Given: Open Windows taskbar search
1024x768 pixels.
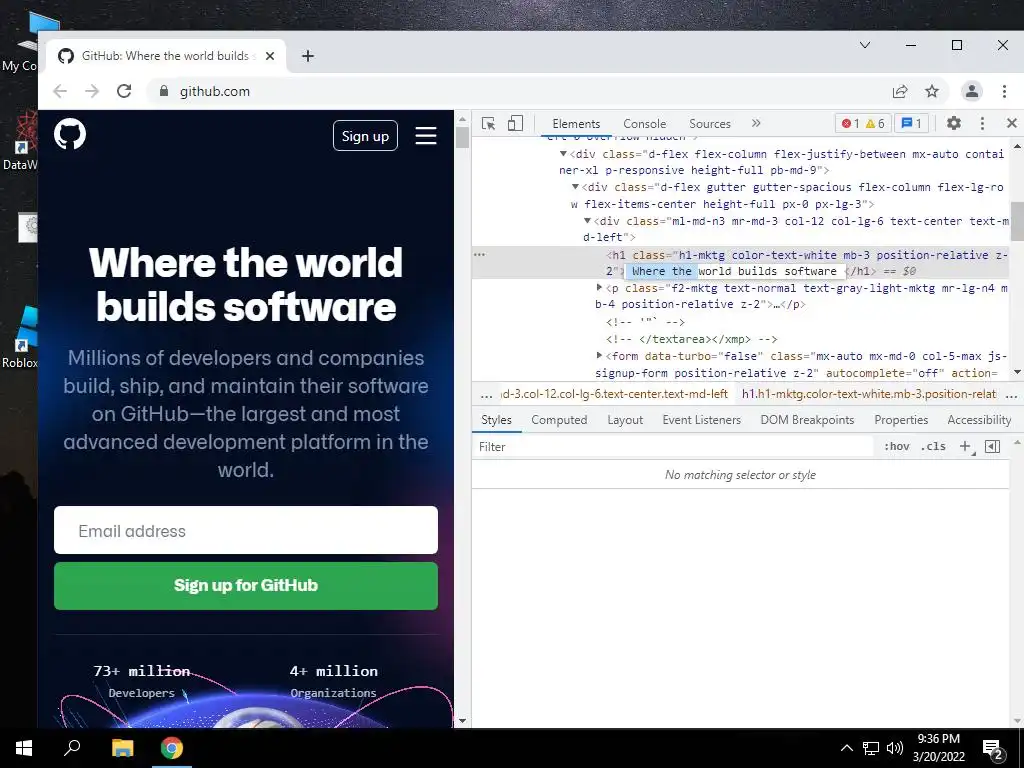Looking at the screenshot, I should coord(72,748).
